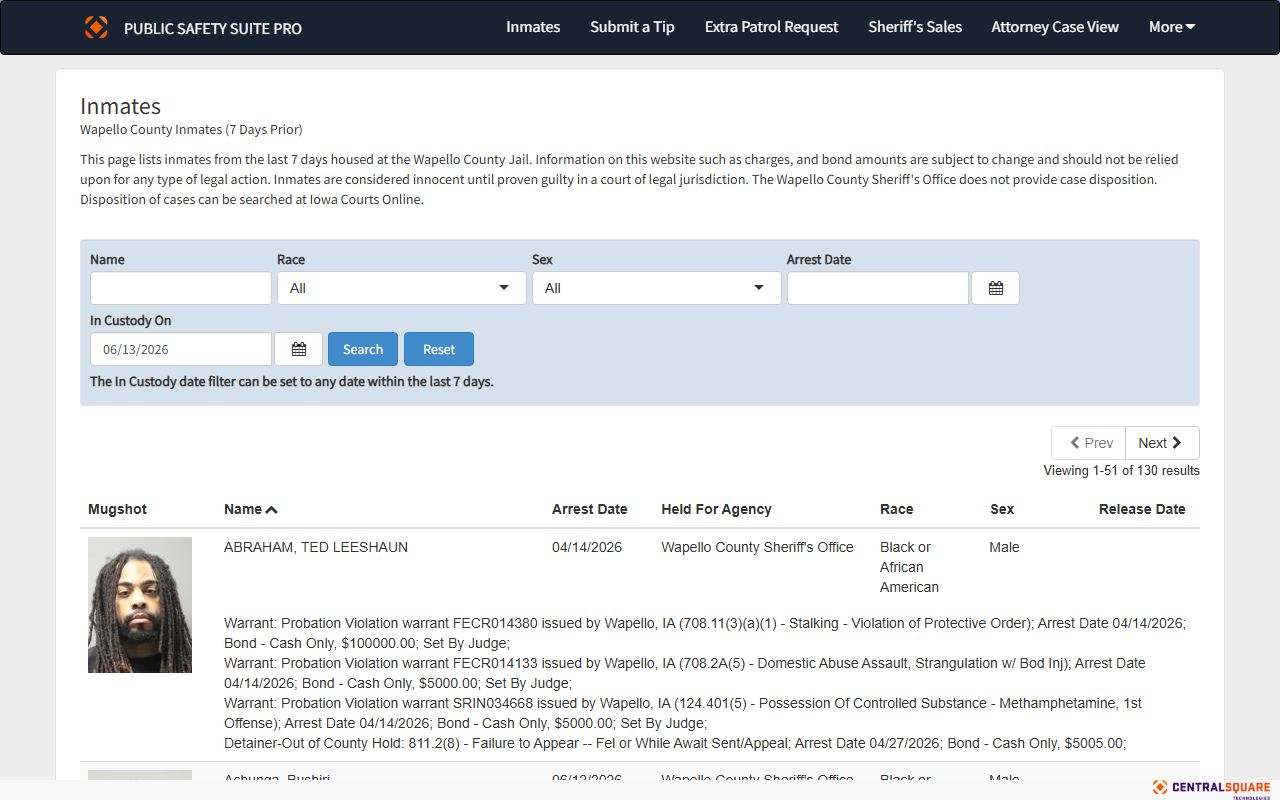This screenshot has height=800, width=1280.
Task: Click the In Custody On date field
Action: (181, 349)
